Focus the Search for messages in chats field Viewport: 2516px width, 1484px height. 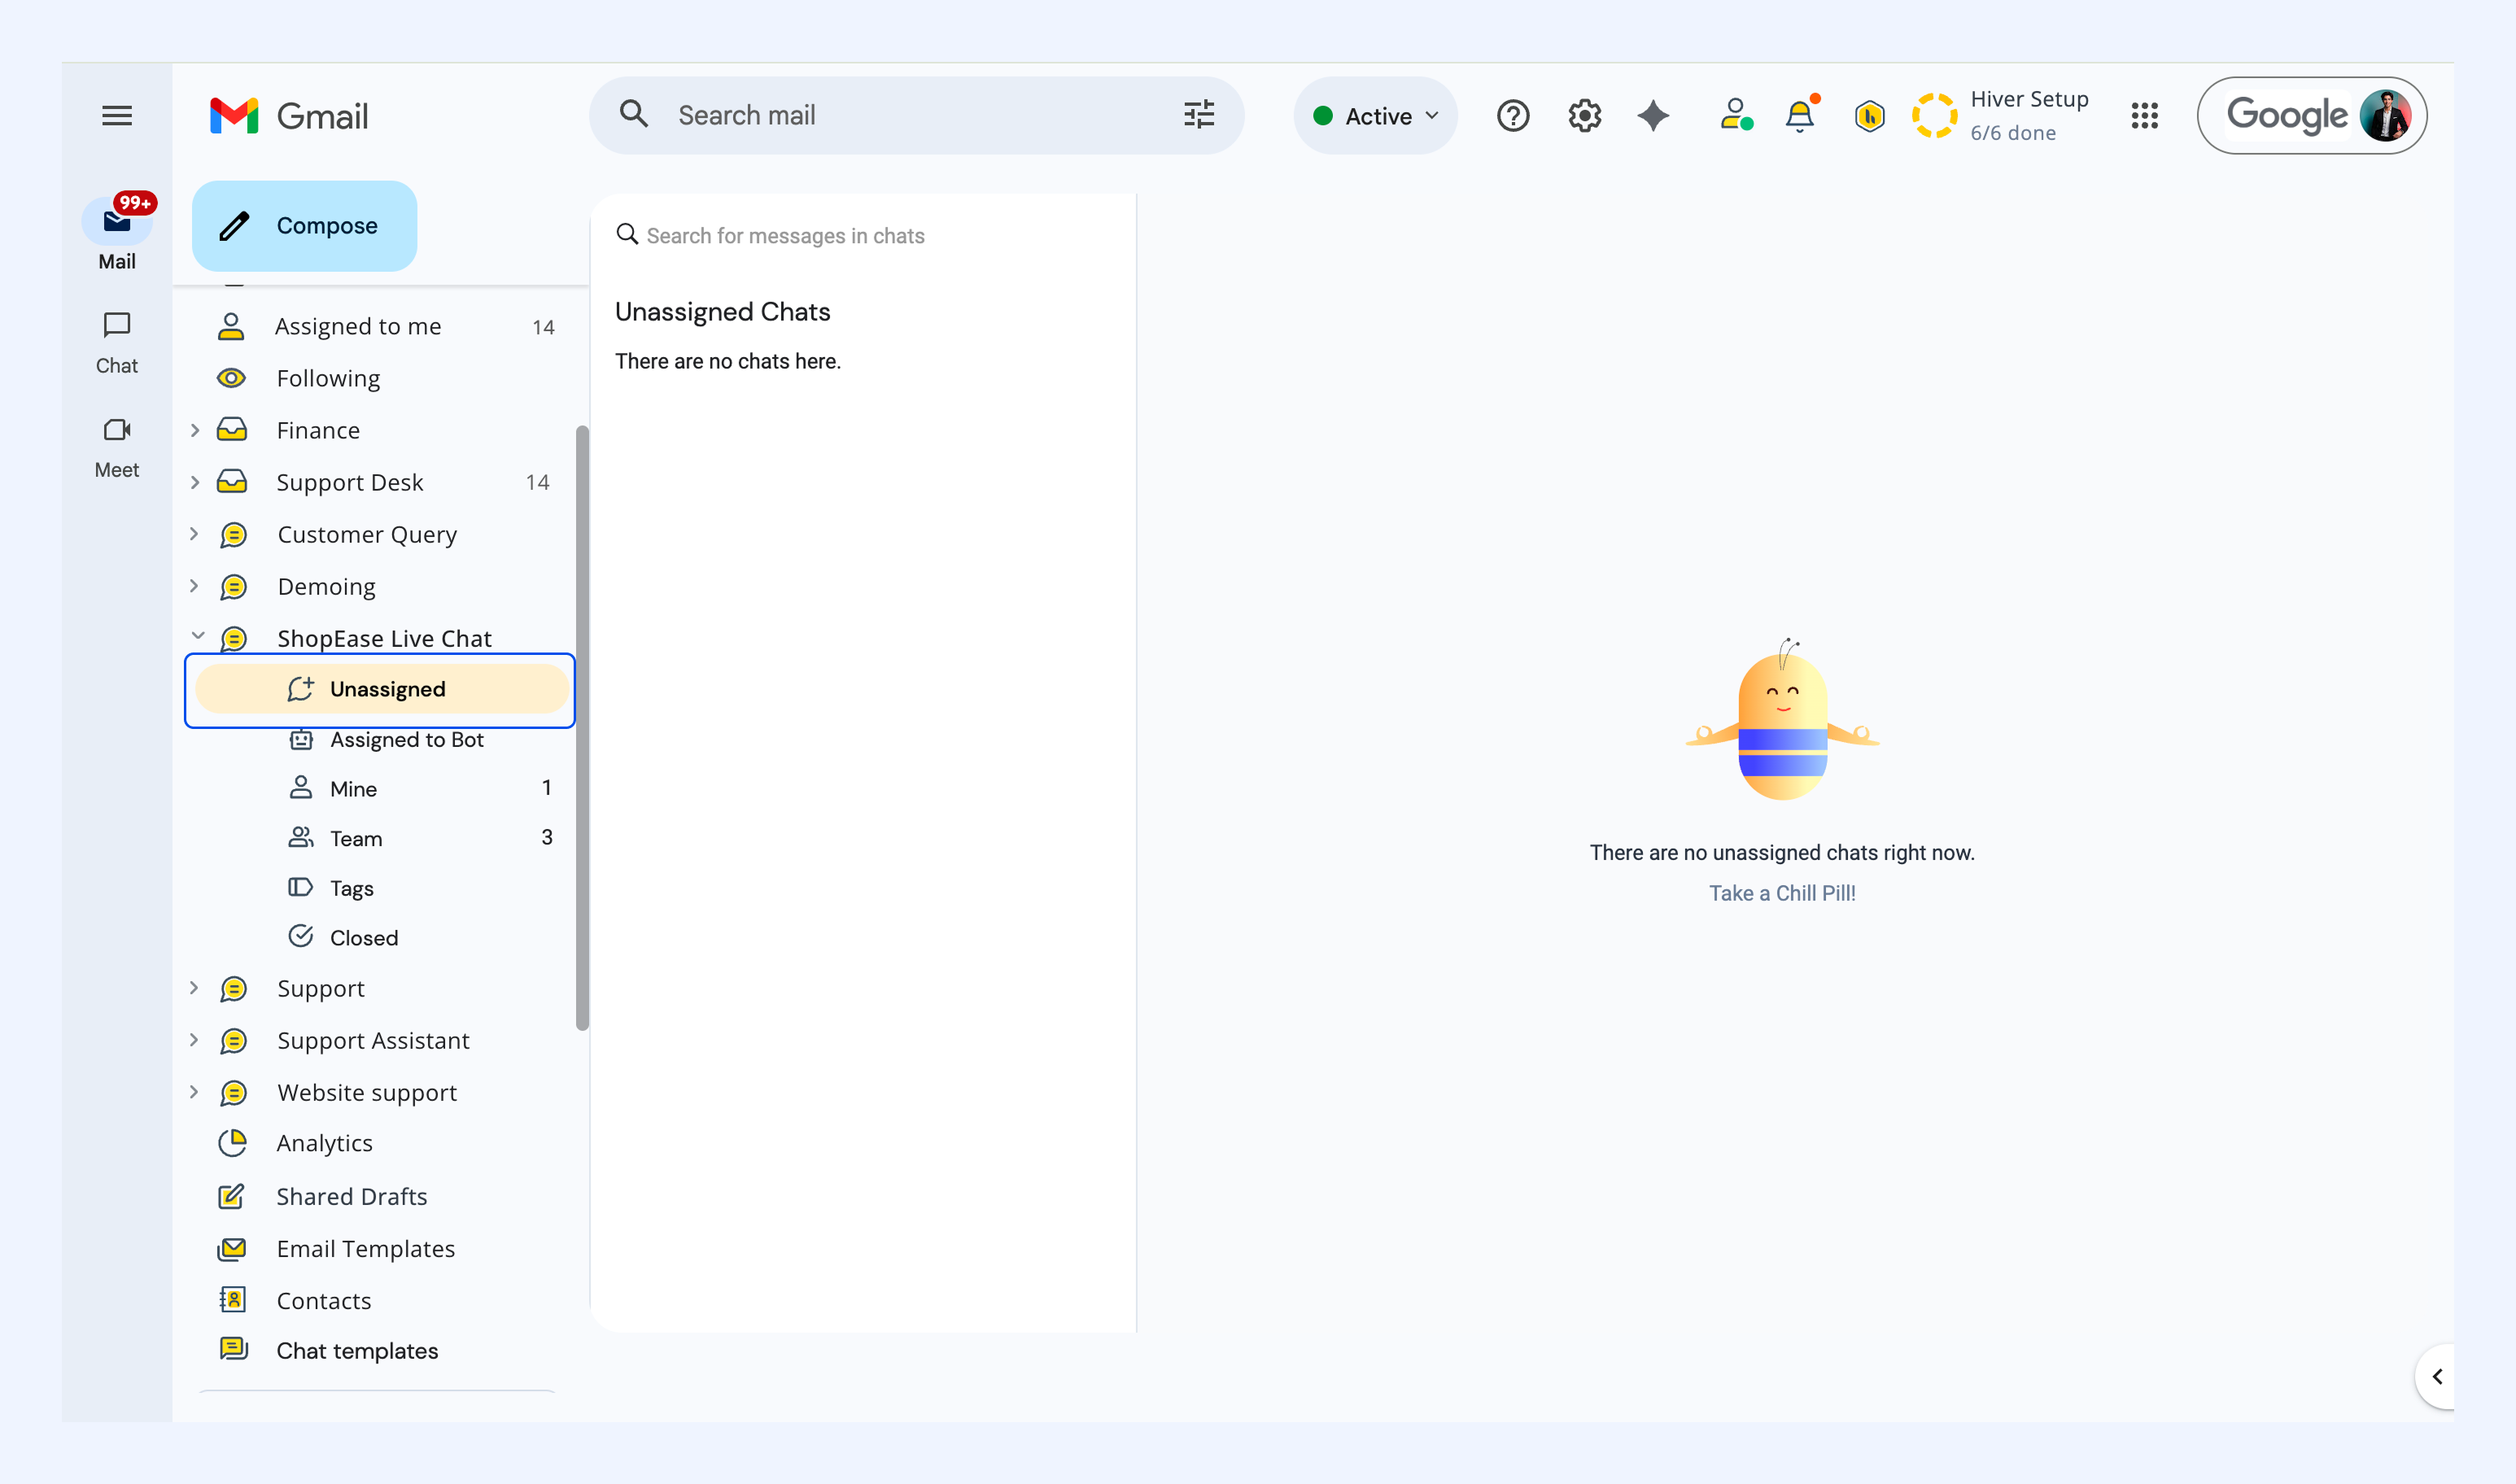[x=785, y=236]
